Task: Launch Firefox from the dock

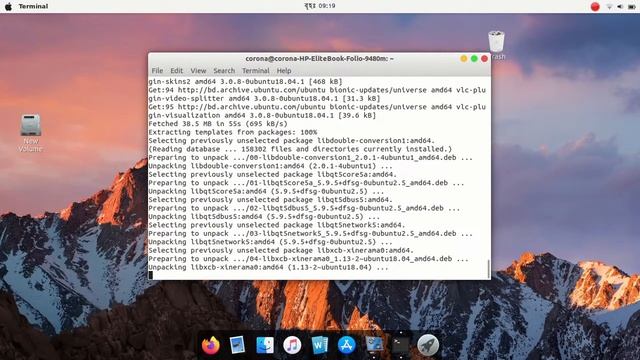Action: point(211,345)
